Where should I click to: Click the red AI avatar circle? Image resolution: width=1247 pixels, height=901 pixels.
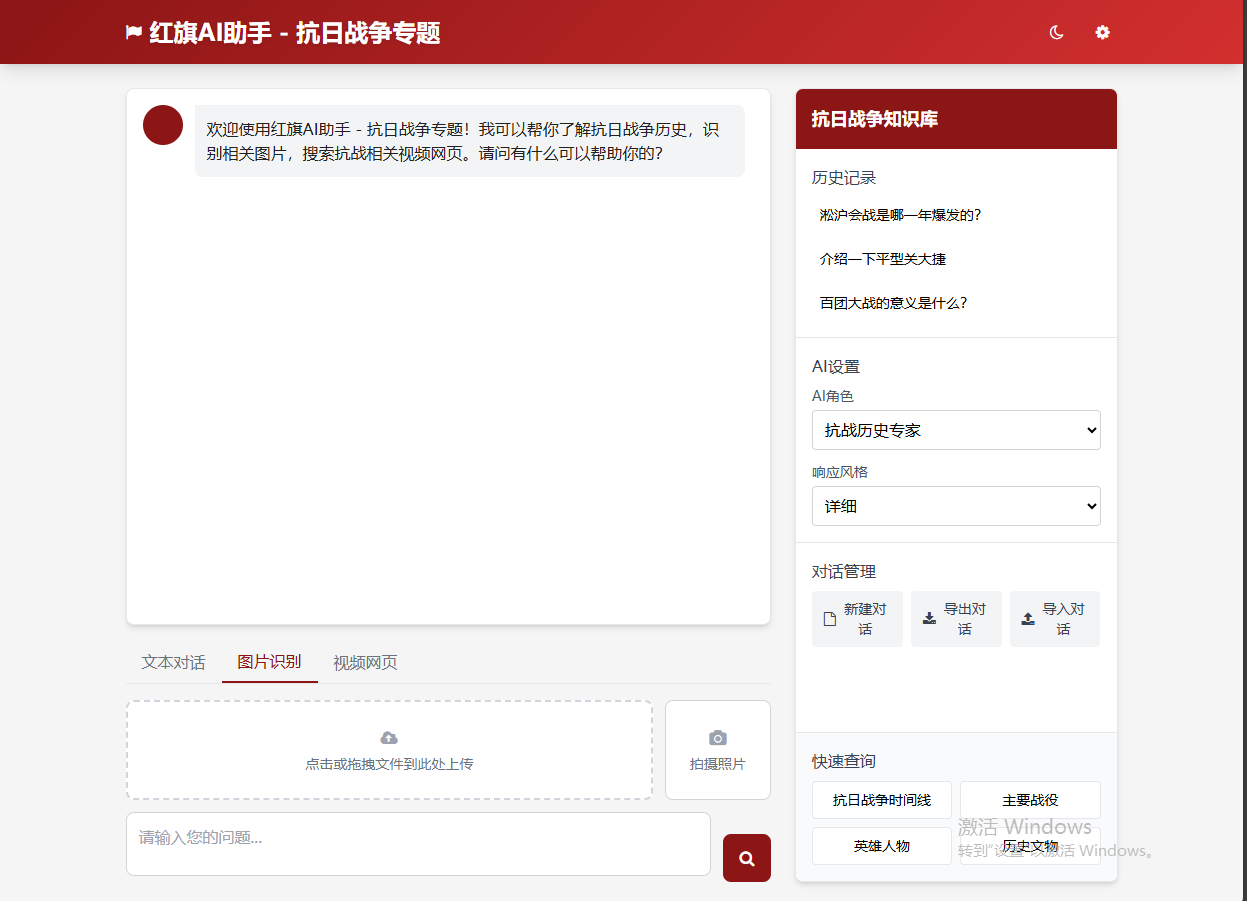tap(163, 125)
